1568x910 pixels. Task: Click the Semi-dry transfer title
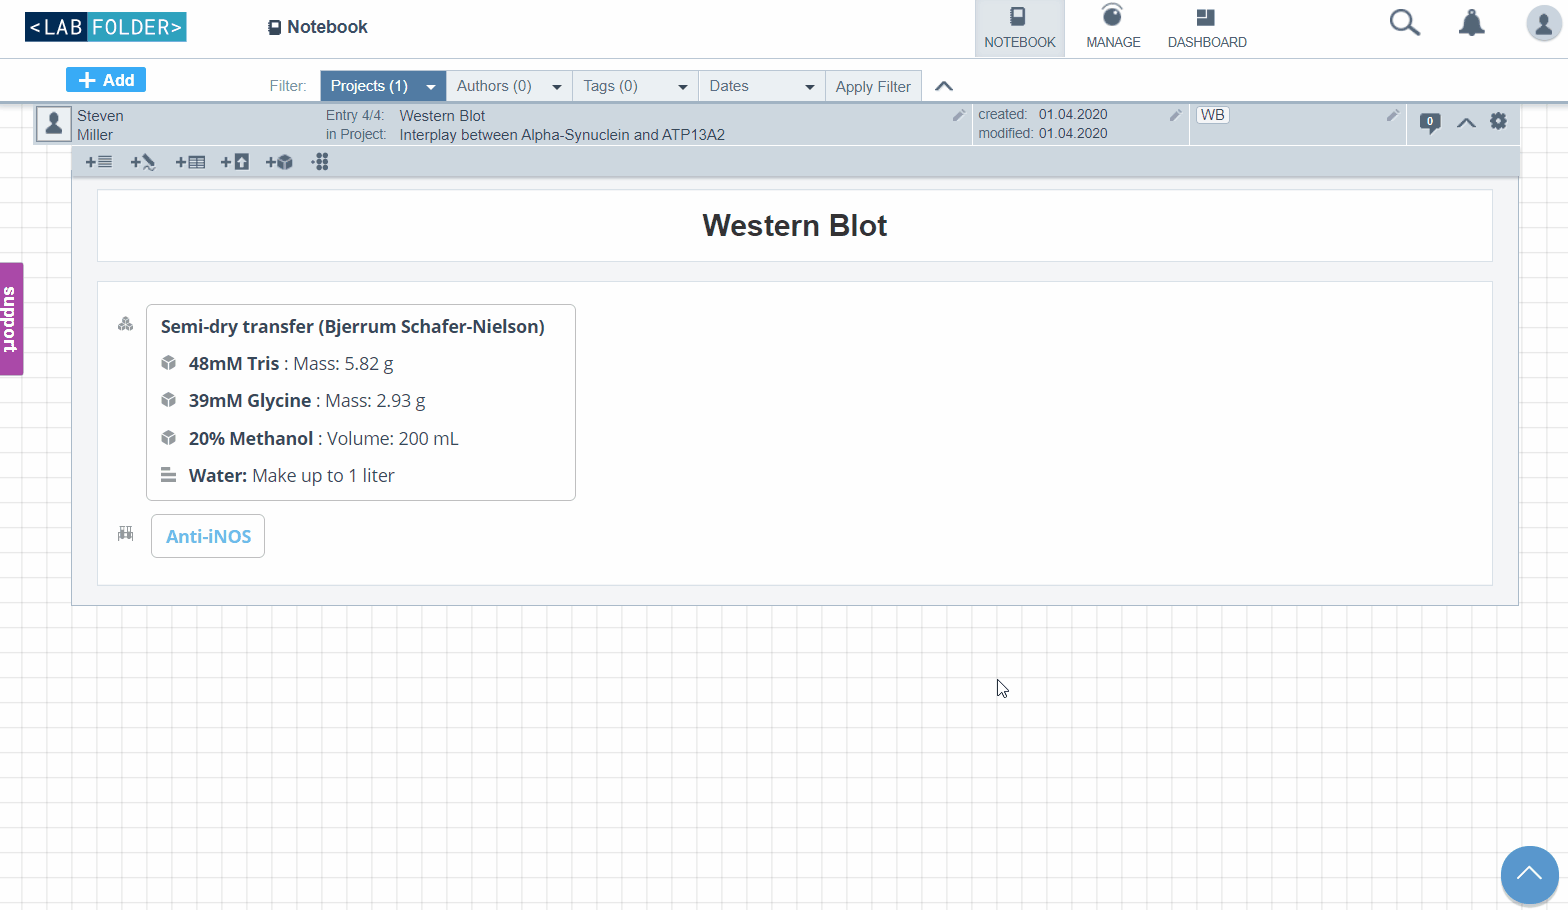pos(353,327)
